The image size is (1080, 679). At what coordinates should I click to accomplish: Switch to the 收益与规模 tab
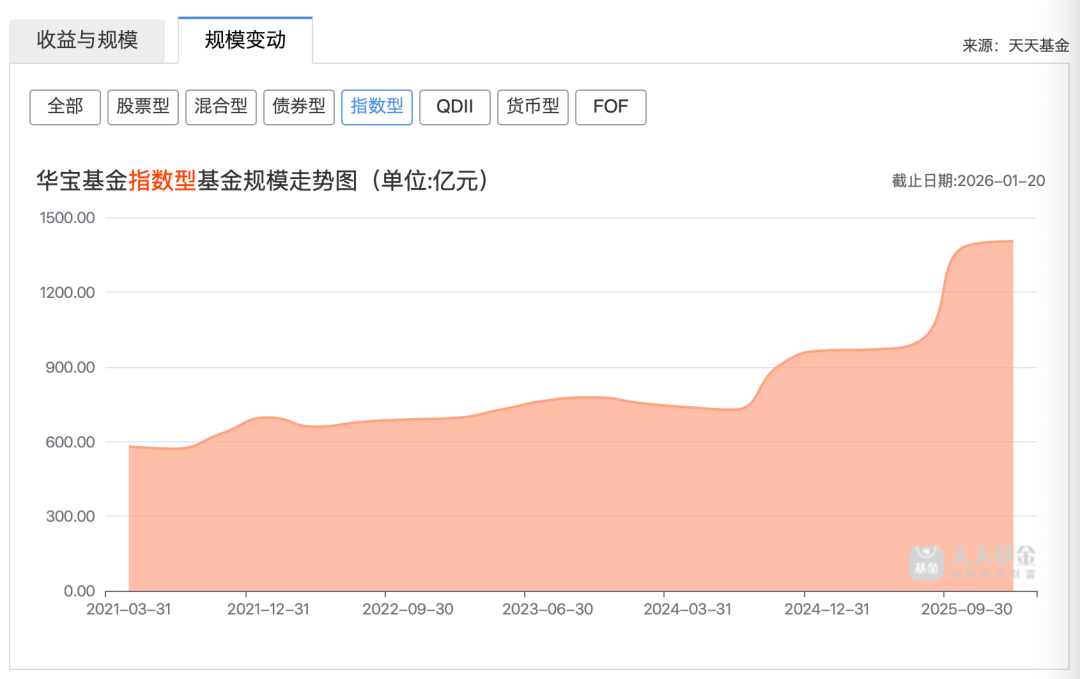point(87,40)
